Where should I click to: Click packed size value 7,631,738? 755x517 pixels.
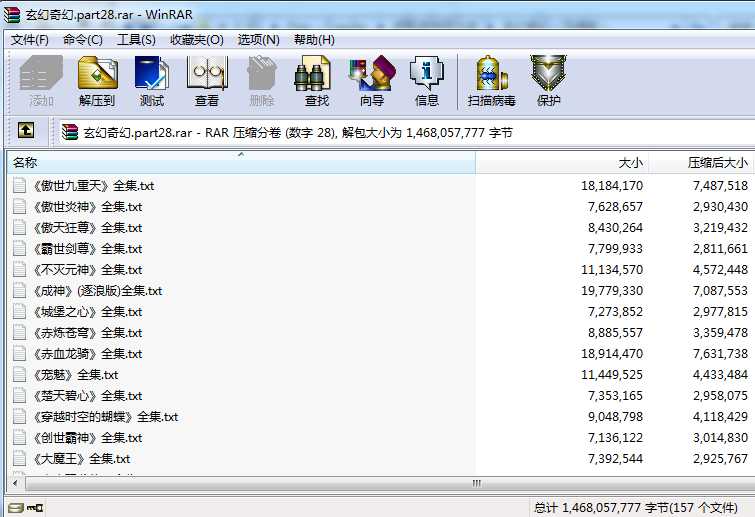[720, 354]
